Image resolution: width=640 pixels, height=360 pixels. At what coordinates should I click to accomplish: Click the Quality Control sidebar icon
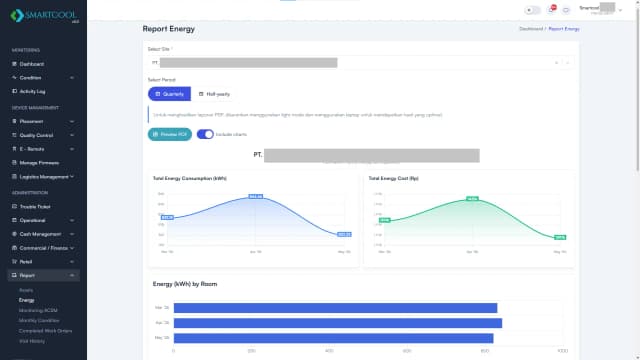[14, 135]
